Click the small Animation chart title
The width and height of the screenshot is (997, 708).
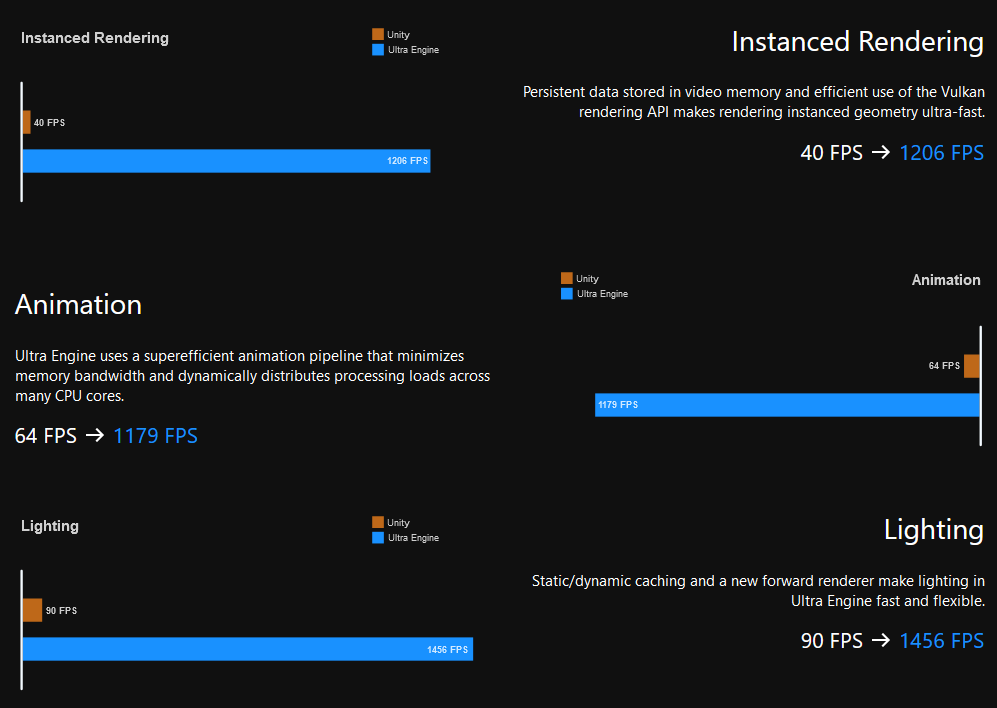pyautogui.click(x=945, y=280)
